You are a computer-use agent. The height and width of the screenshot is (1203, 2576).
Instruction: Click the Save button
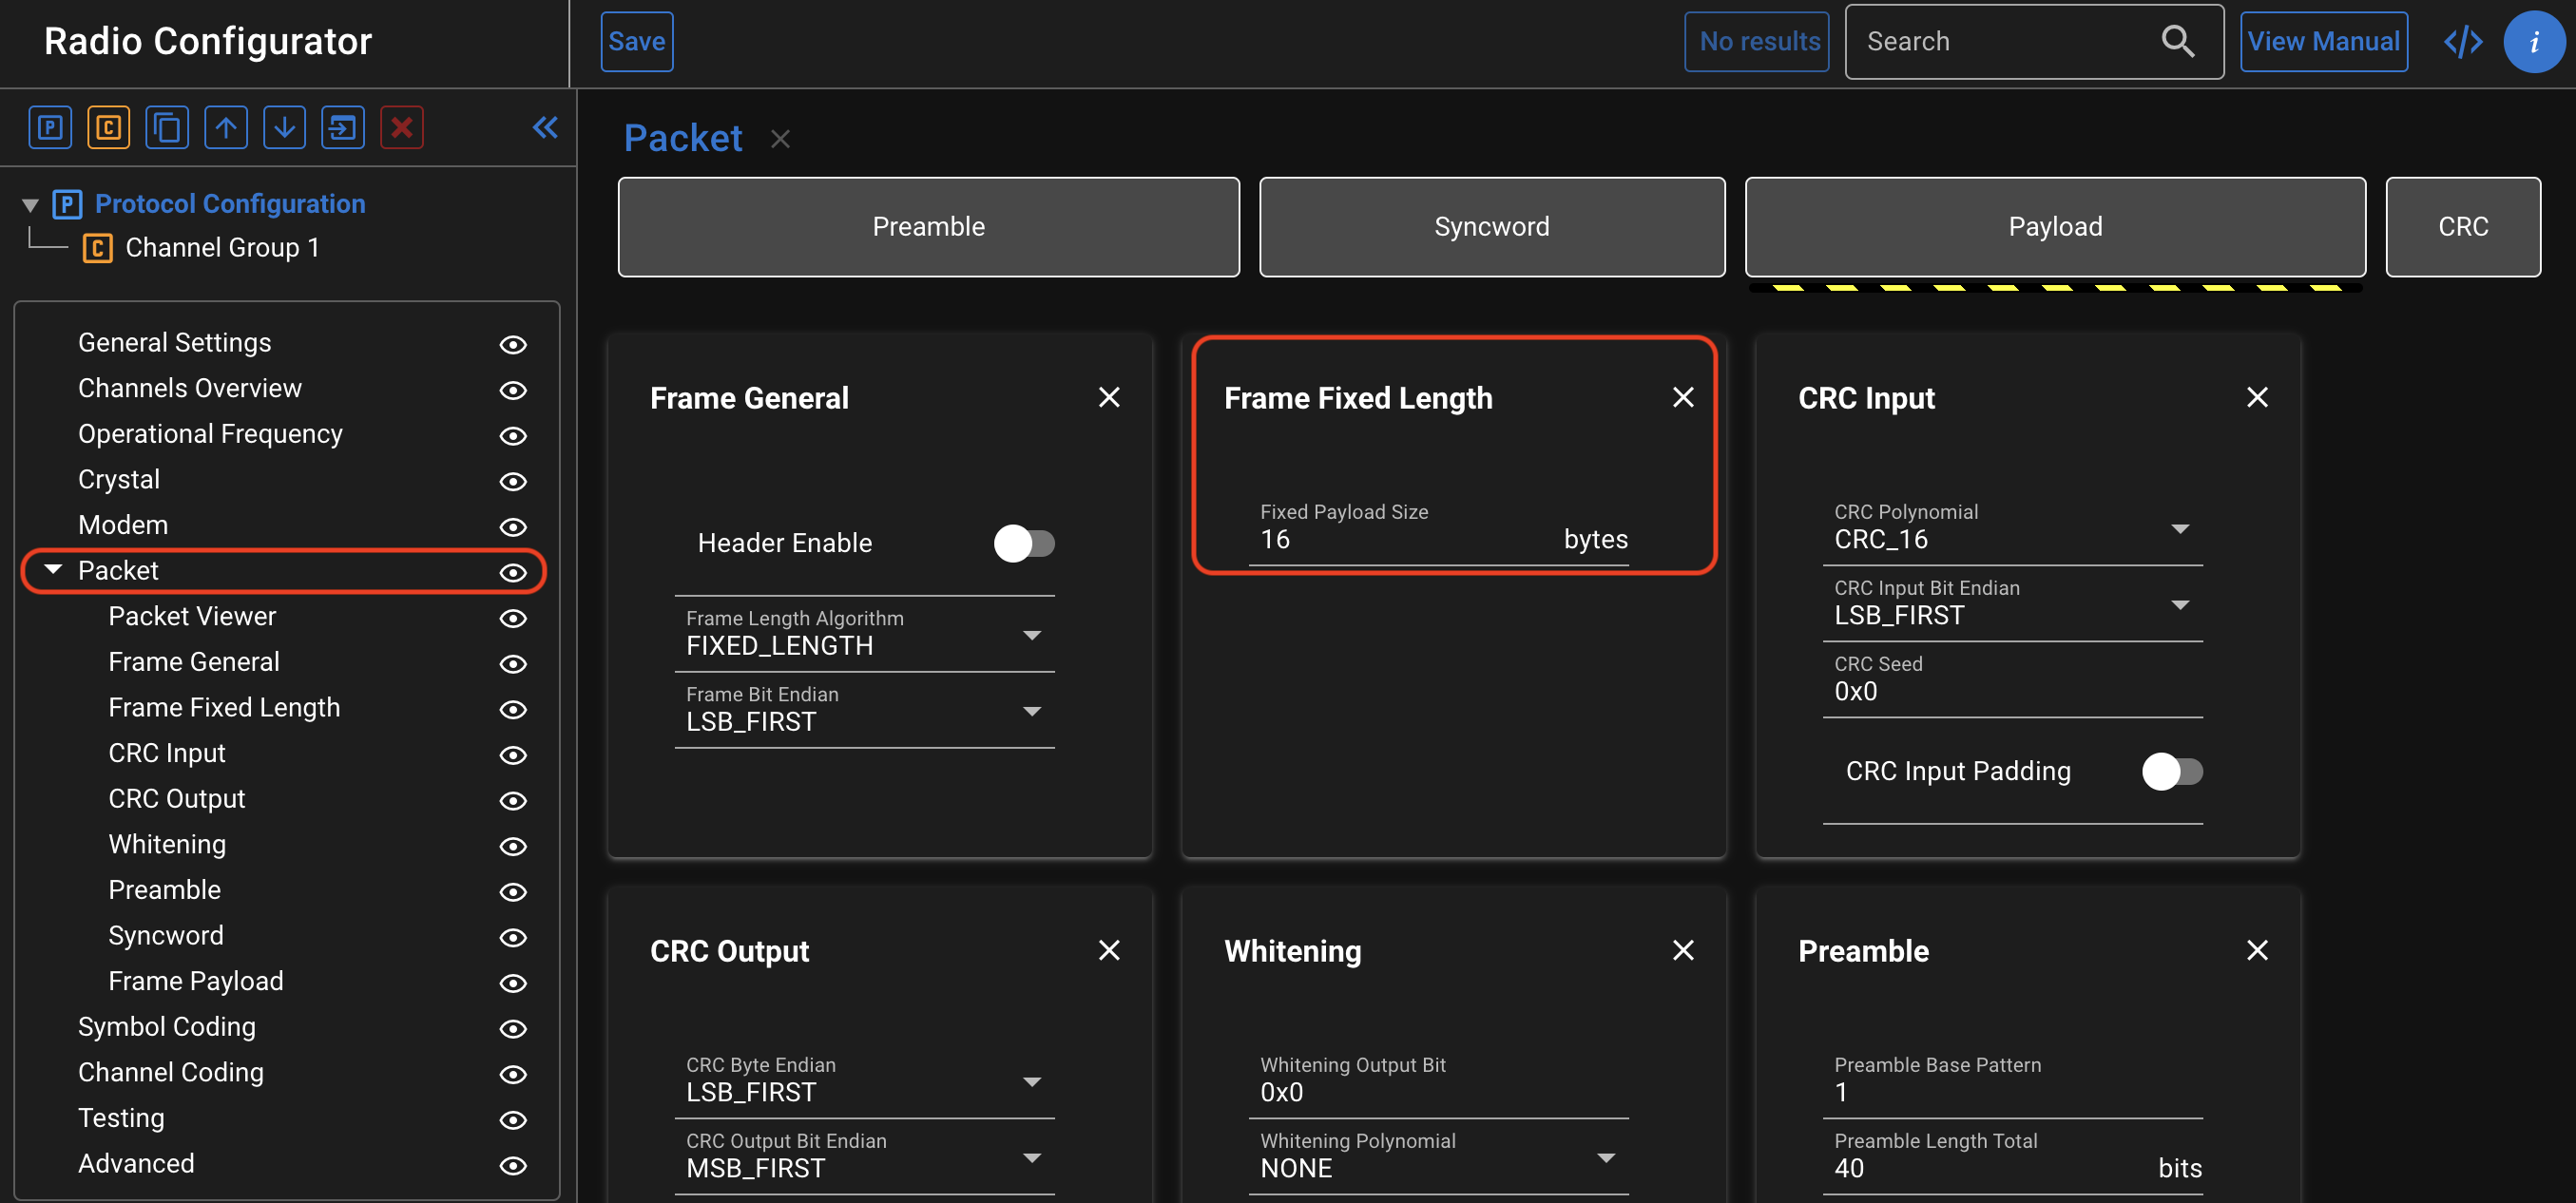(x=636, y=41)
